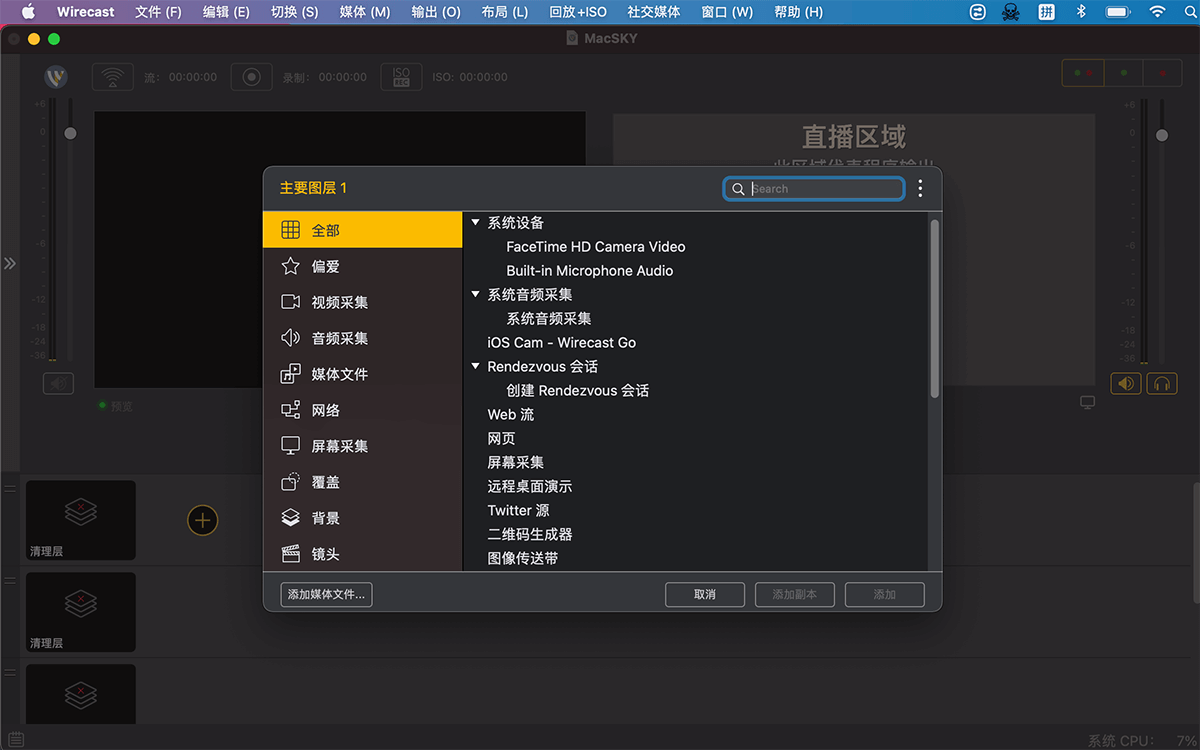Viewport: 1200px width, 750px height.
Task: Open the 编辑 (E) menu
Action: coord(226,12)
